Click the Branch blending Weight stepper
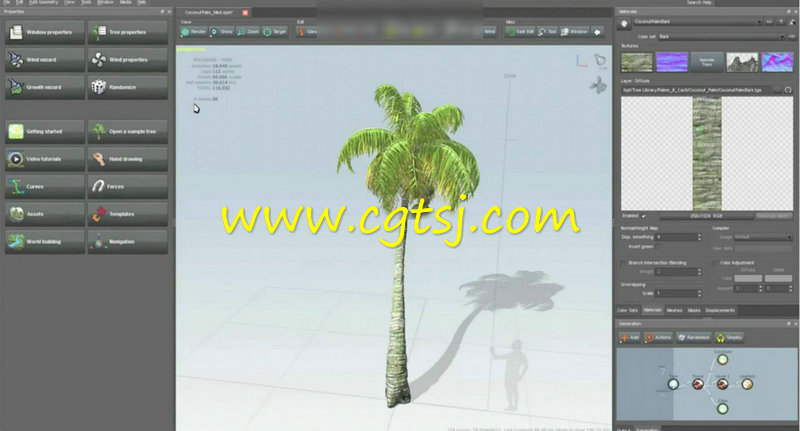The width and height of the screenshot is (800, 431). tap(699, 272)
